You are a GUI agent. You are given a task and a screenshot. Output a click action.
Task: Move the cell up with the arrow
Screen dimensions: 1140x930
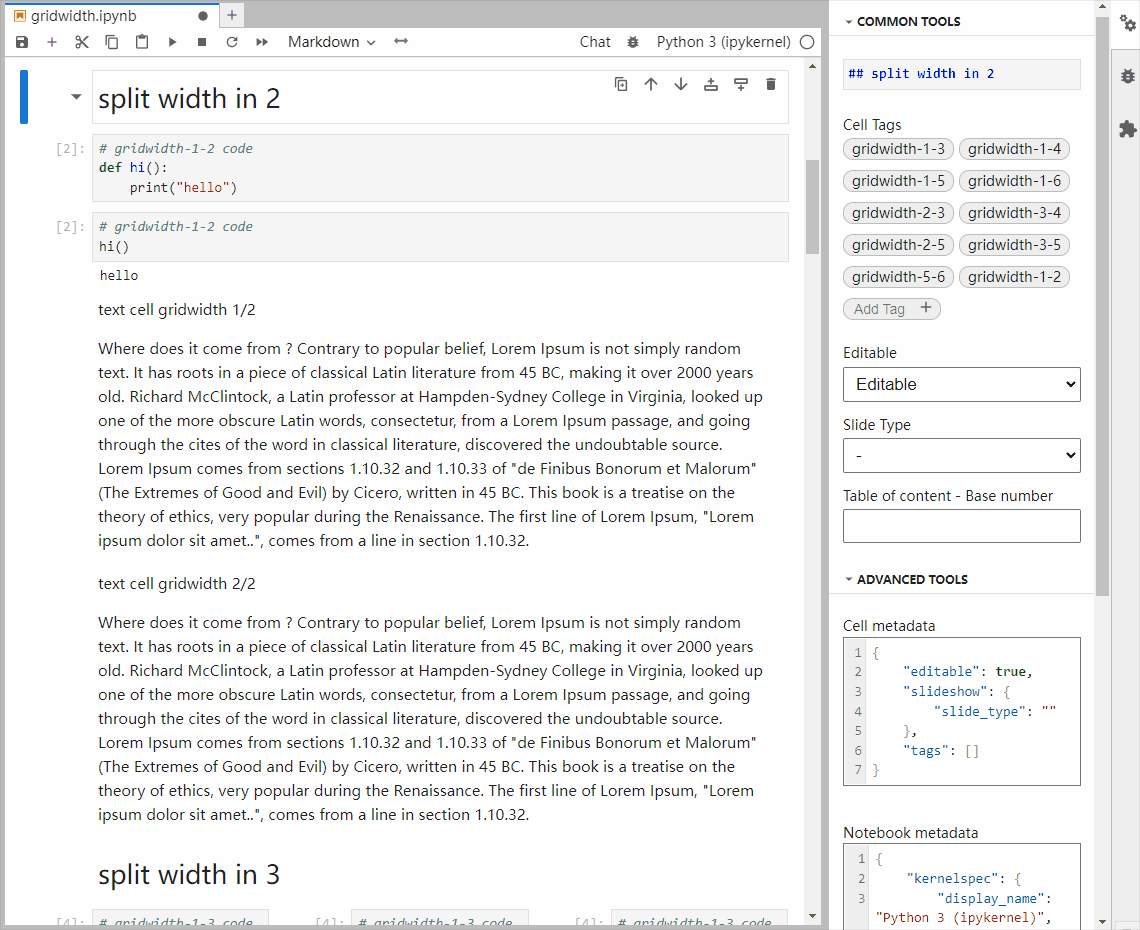pyautogui.click(x=651, y=84)
